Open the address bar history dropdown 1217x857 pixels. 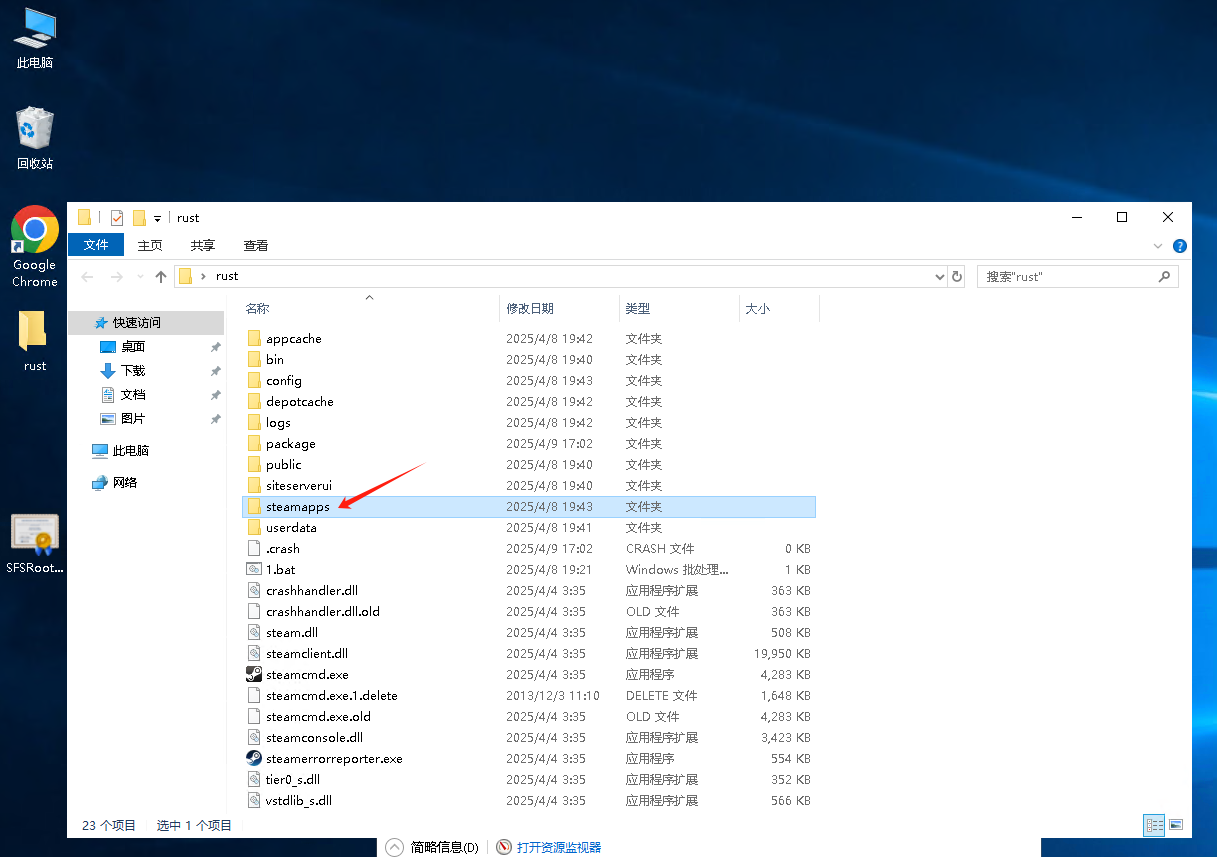click(939, 277)
